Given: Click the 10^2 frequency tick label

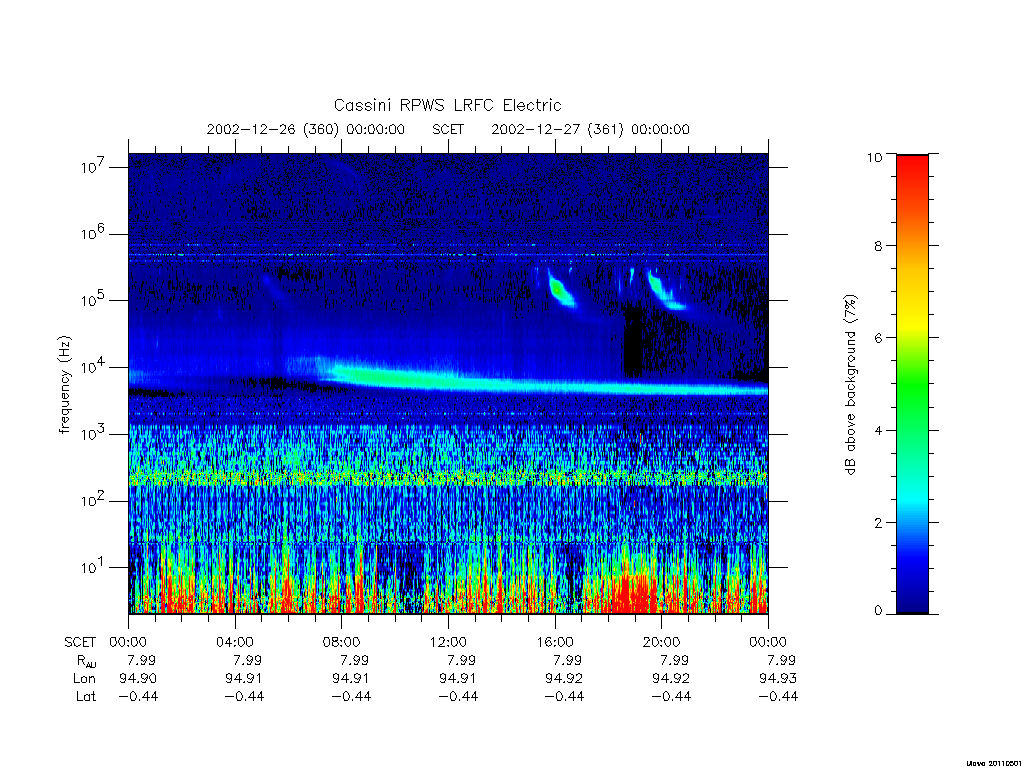Looking at the screenshot, I should [93, 500].
